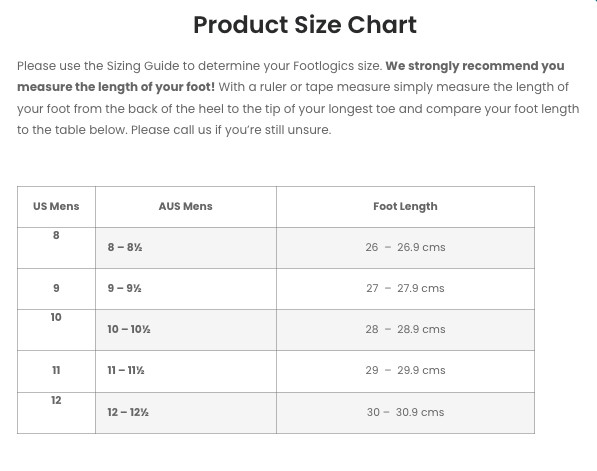Click the 29 – 29.9 cms foot length
597x471 pixels.
click(405, 371)
